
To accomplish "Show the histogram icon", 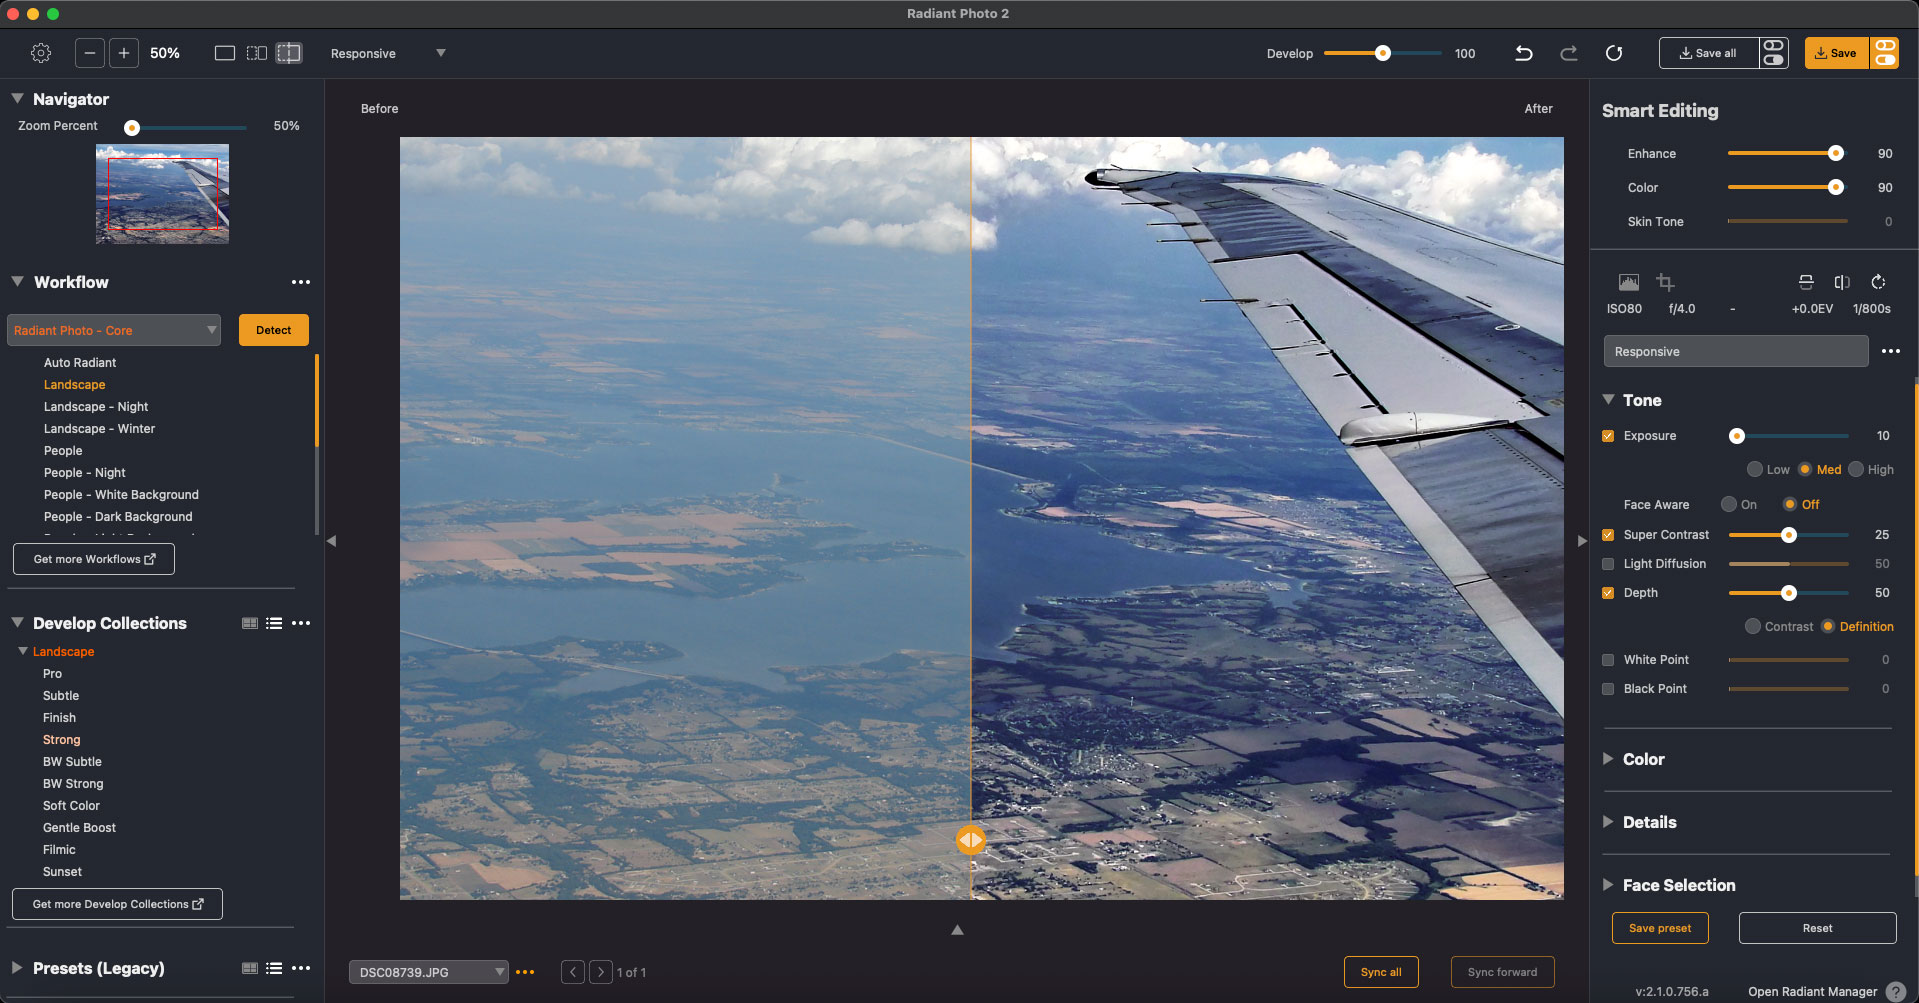I will pyautogui.click(x=1628, y=282).
